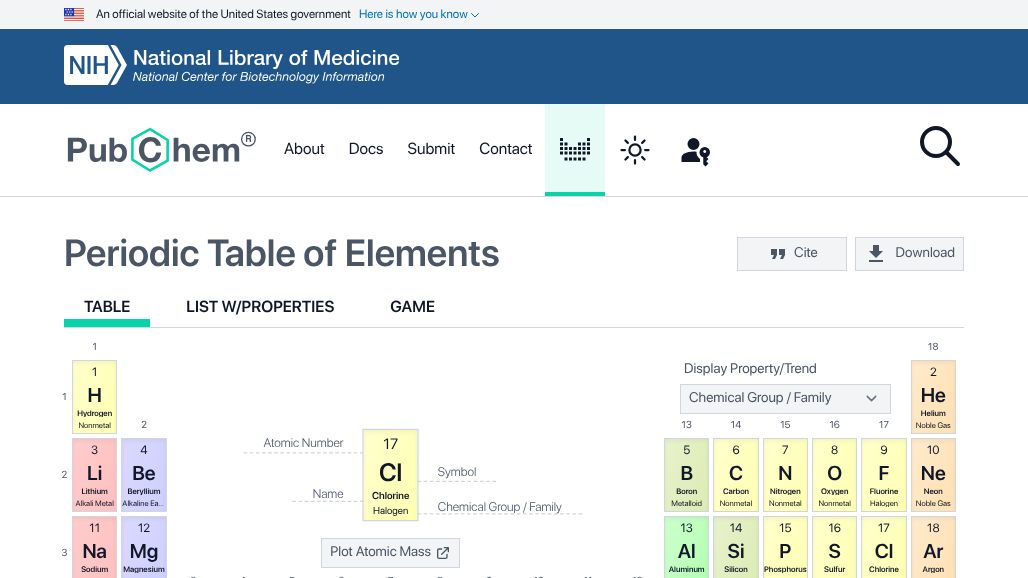Open the PubChem home logo
The width and height of the screenshot is (1028, 578).
tap(161, 149)
